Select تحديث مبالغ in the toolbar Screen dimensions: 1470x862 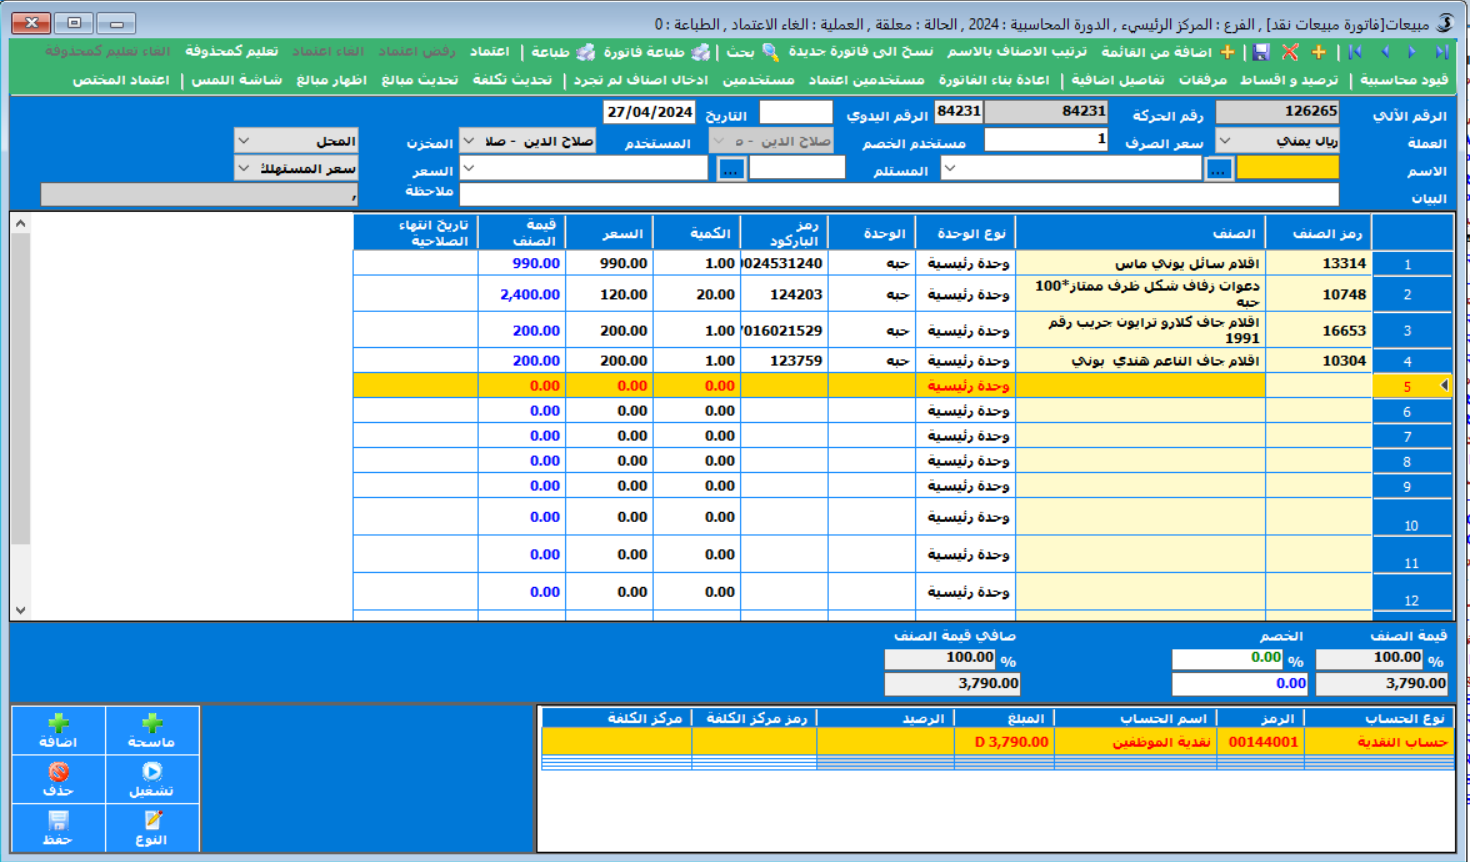point(420,80)
